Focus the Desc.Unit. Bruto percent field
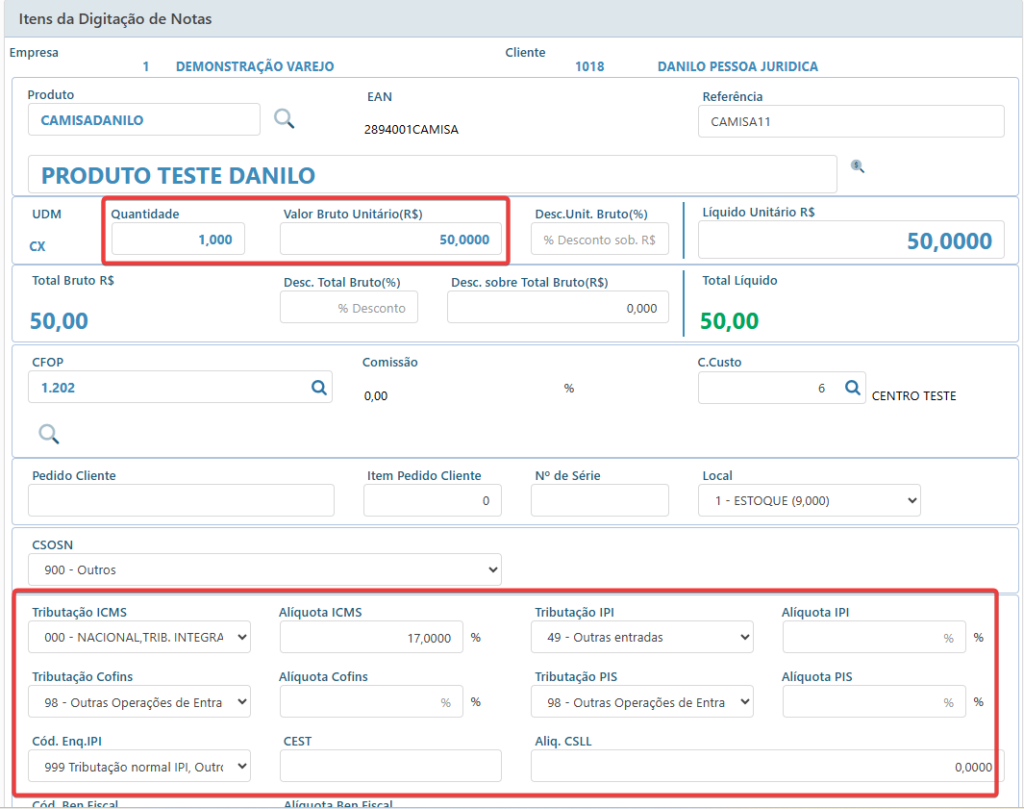This screenshot has height=809, width=1024. [x=600, y=239]
